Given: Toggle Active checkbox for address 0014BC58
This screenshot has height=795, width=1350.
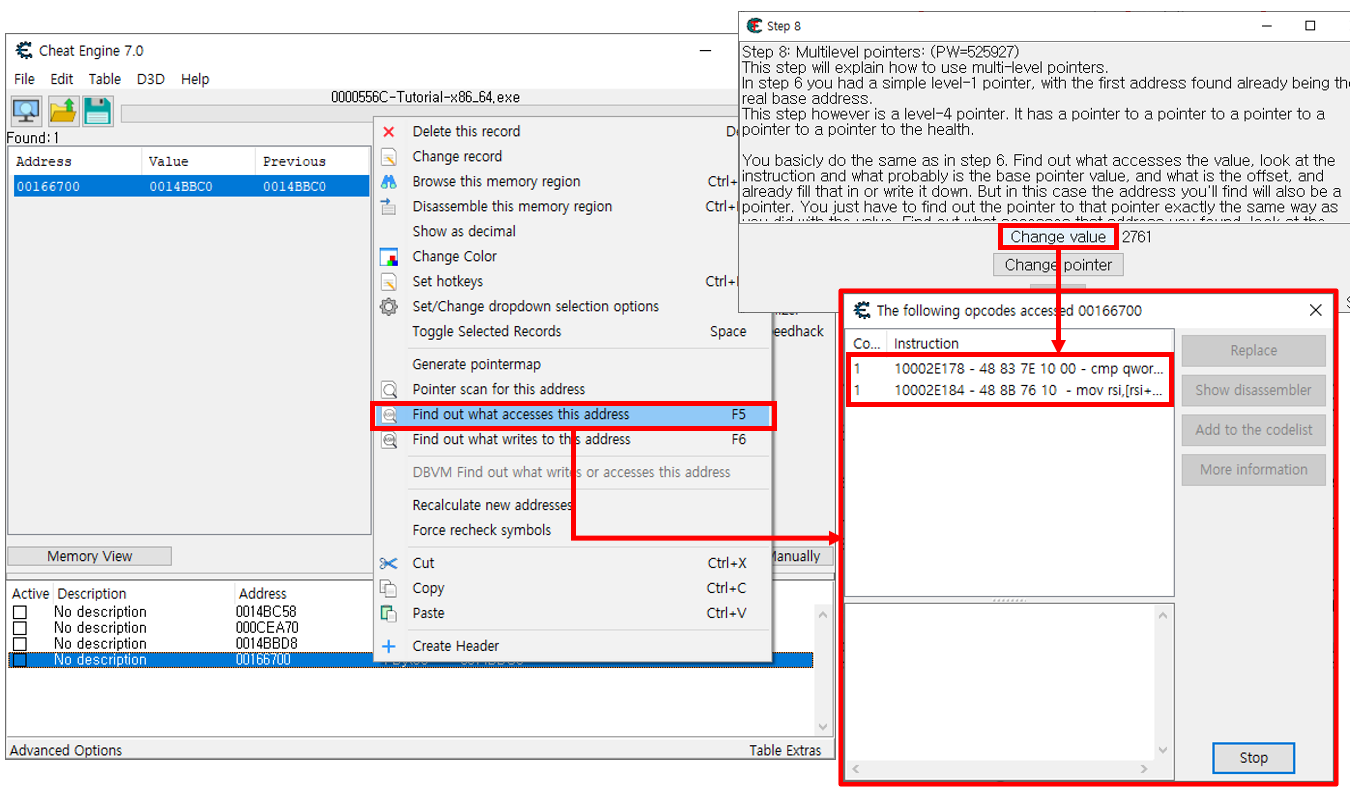Looking at the screenshot, I should pyautogui.click(x=19, y=612).
